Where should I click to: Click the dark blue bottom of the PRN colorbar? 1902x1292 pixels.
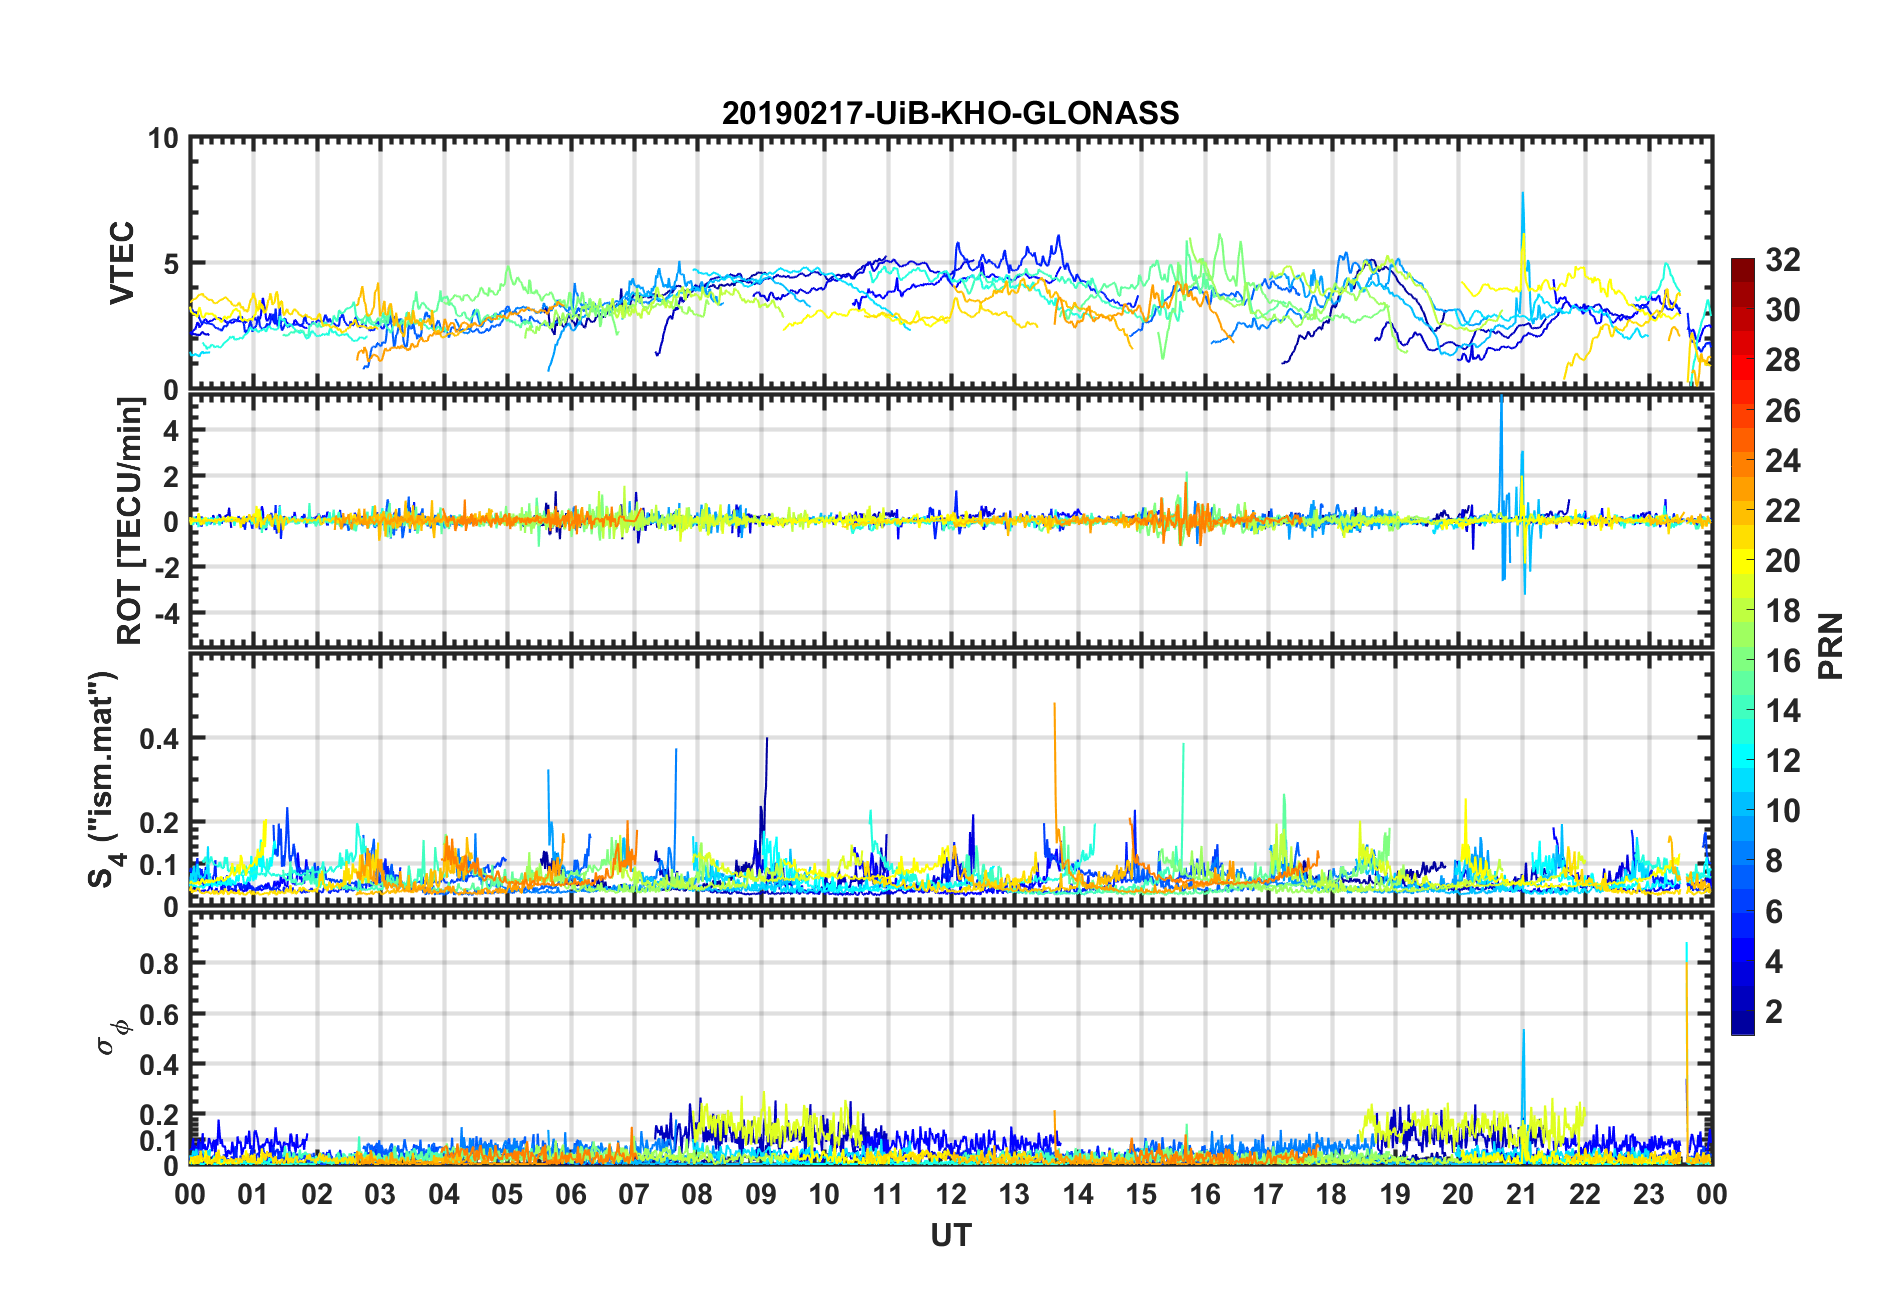click(1742, 1022)
